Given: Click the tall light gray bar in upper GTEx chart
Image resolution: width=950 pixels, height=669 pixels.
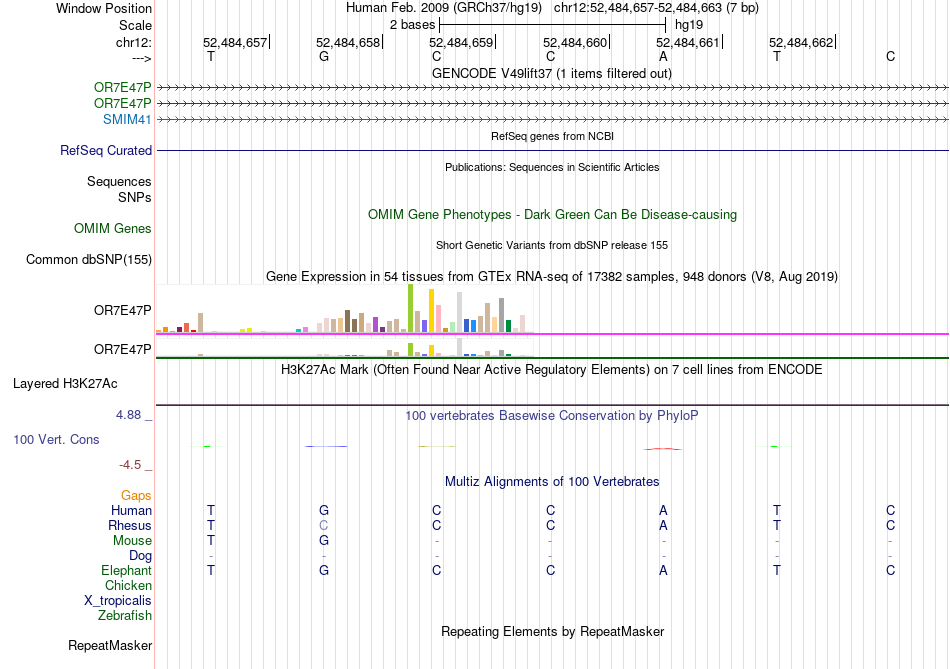Looking at the screenshot, I should (459, 312).
